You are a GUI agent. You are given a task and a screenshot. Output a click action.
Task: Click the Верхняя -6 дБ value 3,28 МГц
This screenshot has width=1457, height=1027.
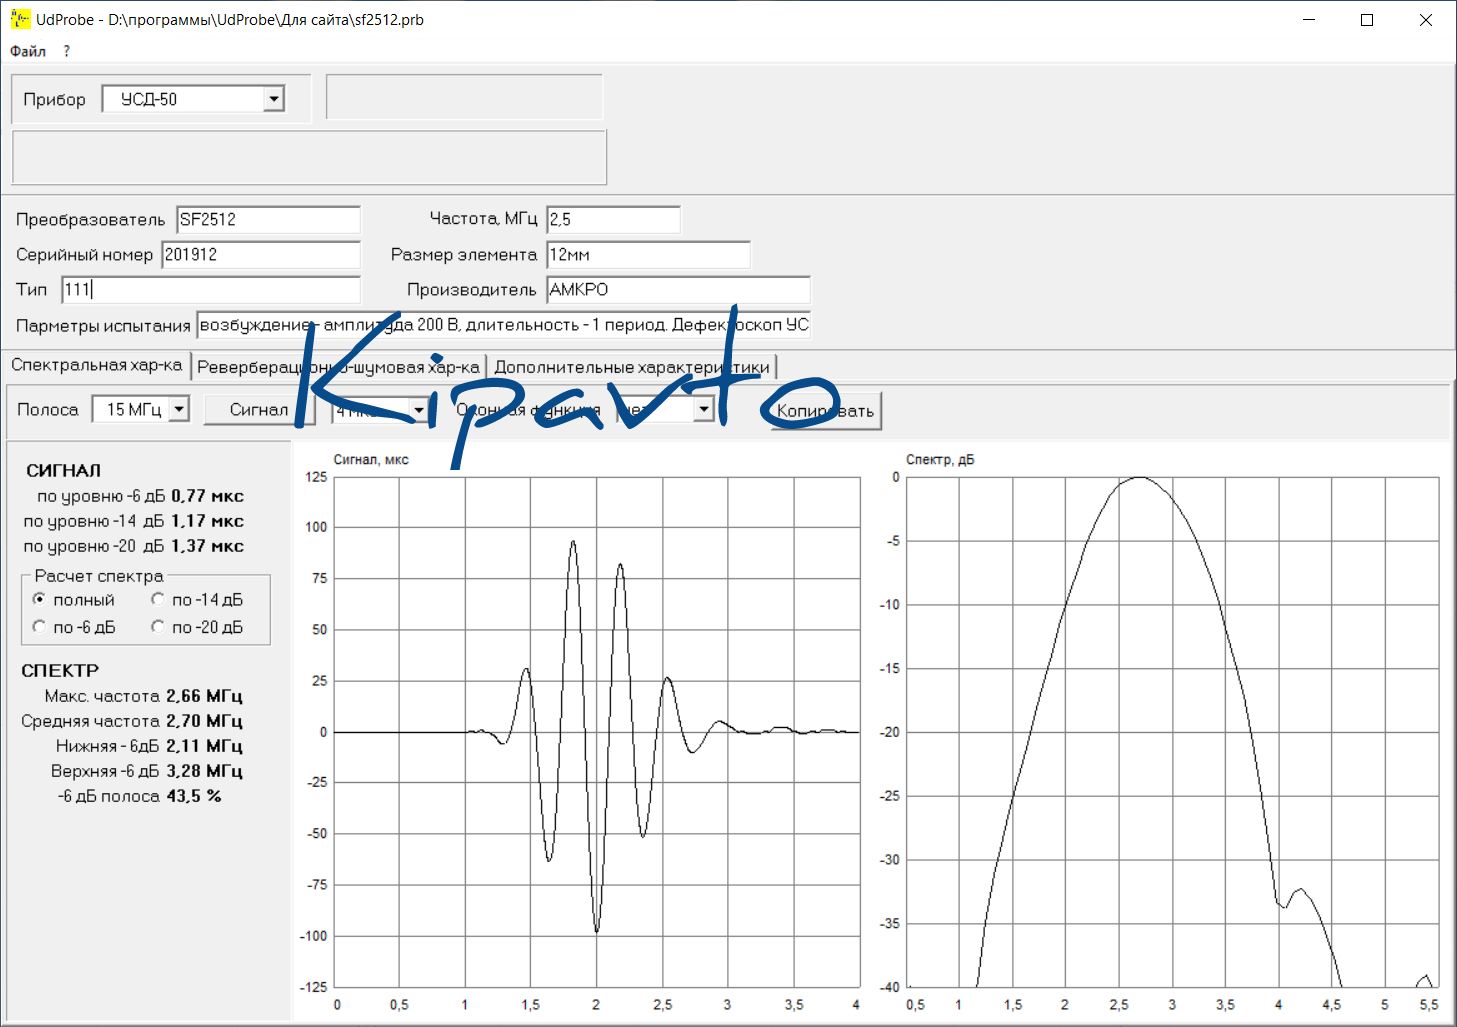(x=204, y=771)
